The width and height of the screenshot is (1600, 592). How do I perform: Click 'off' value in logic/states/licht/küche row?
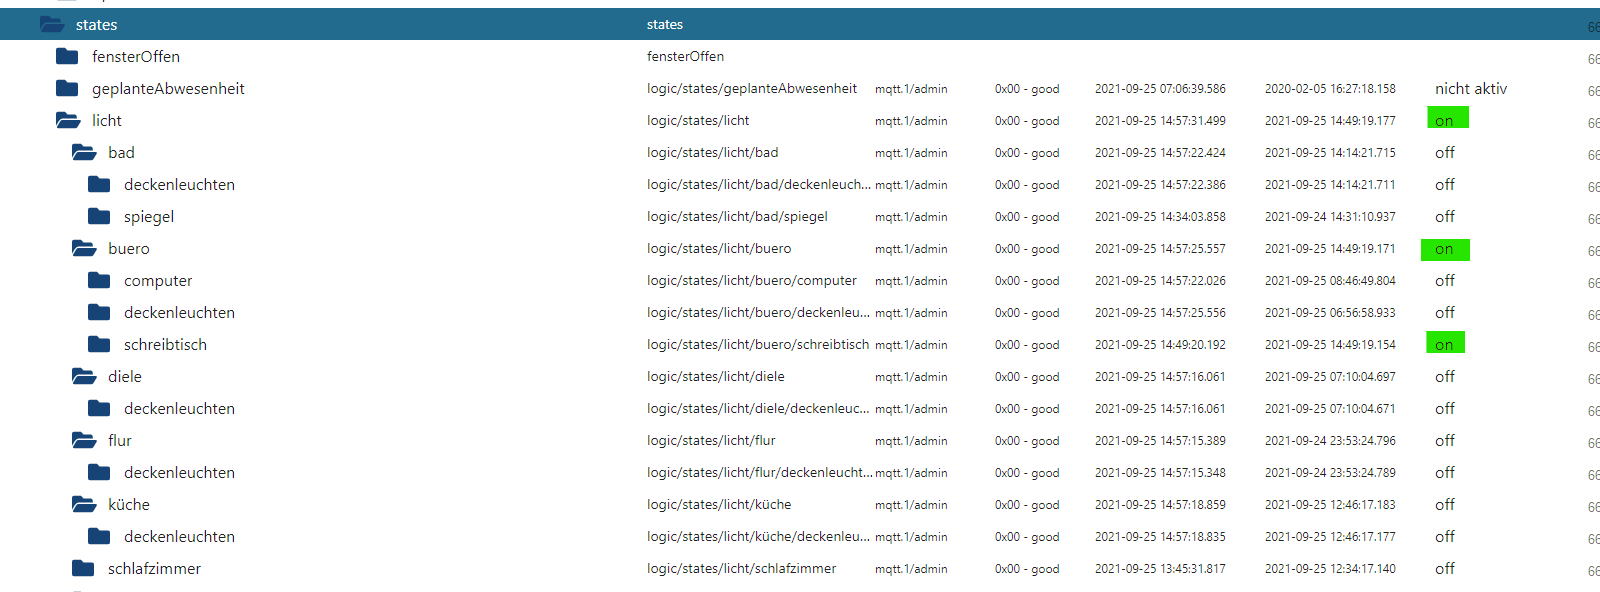click(1445, 505)
